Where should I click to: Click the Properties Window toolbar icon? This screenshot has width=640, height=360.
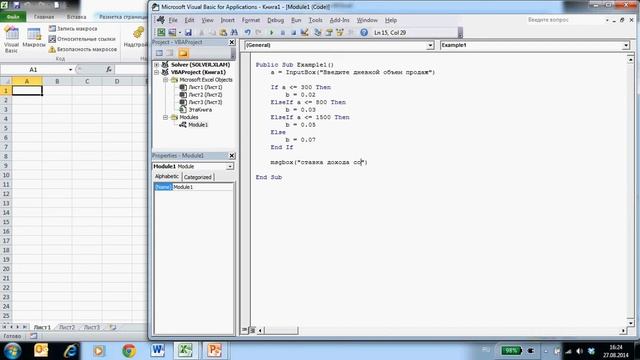point(329,32)
